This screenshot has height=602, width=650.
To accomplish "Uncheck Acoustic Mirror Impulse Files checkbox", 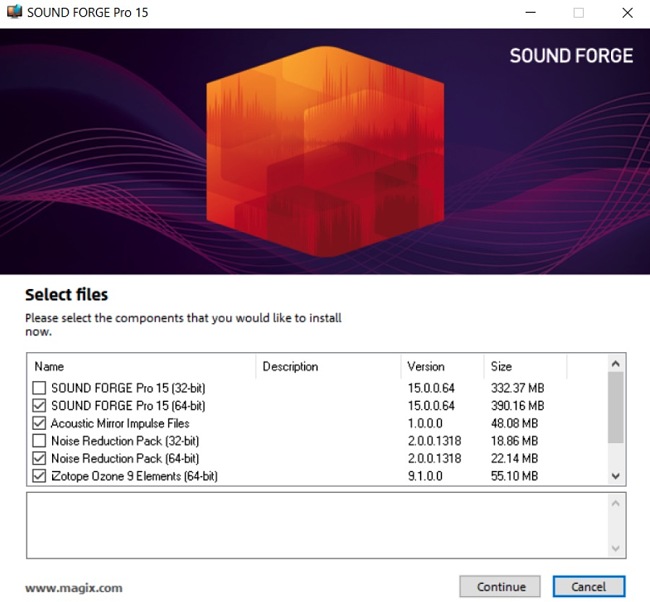I will (x=39, y=423).
